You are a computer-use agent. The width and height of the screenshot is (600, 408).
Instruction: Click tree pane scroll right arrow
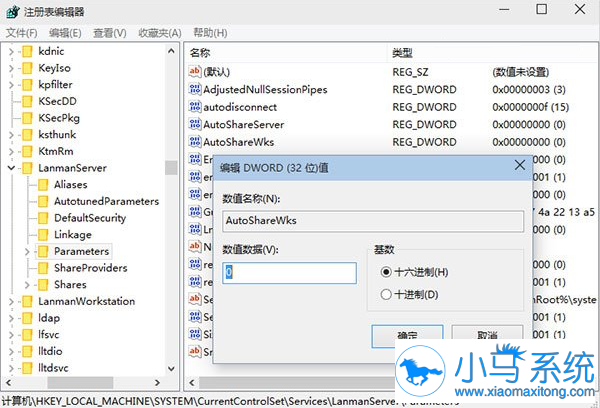157,382
